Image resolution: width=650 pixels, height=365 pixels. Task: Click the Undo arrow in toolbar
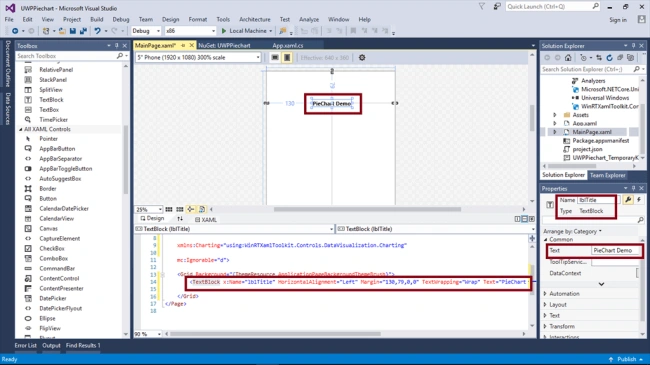coord(97,31)
